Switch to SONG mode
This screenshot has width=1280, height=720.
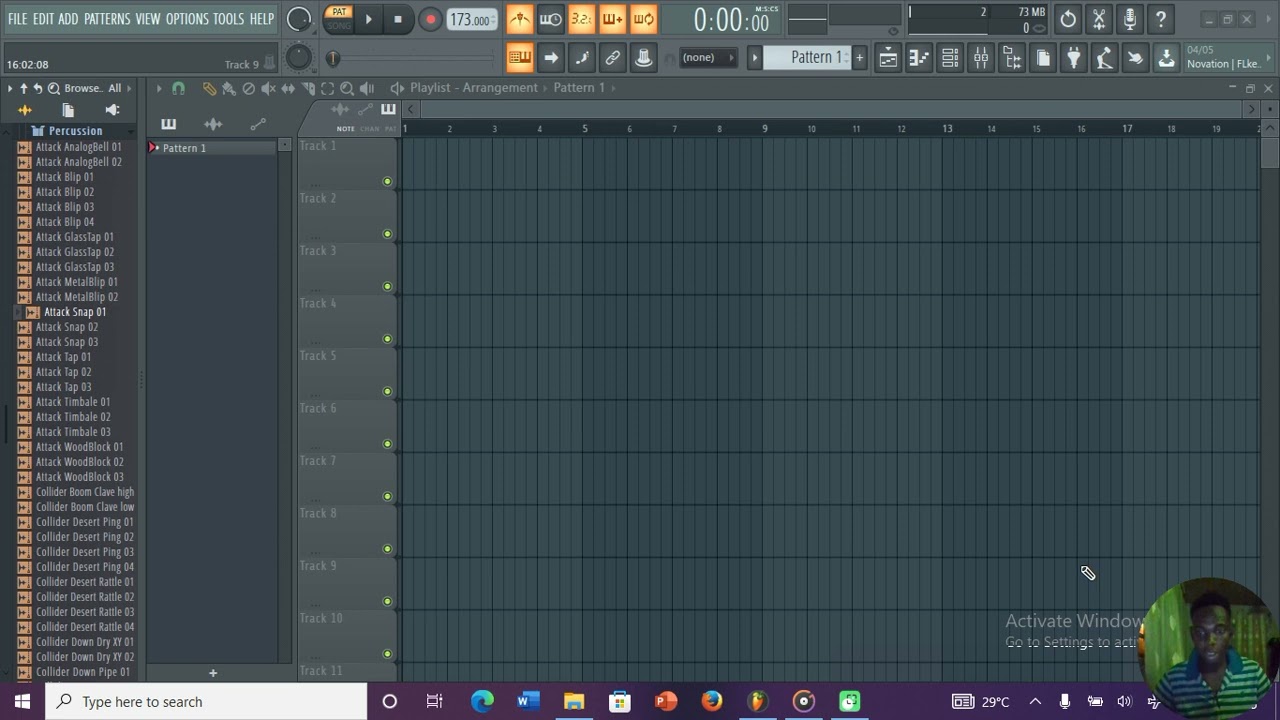coord(339,26)
